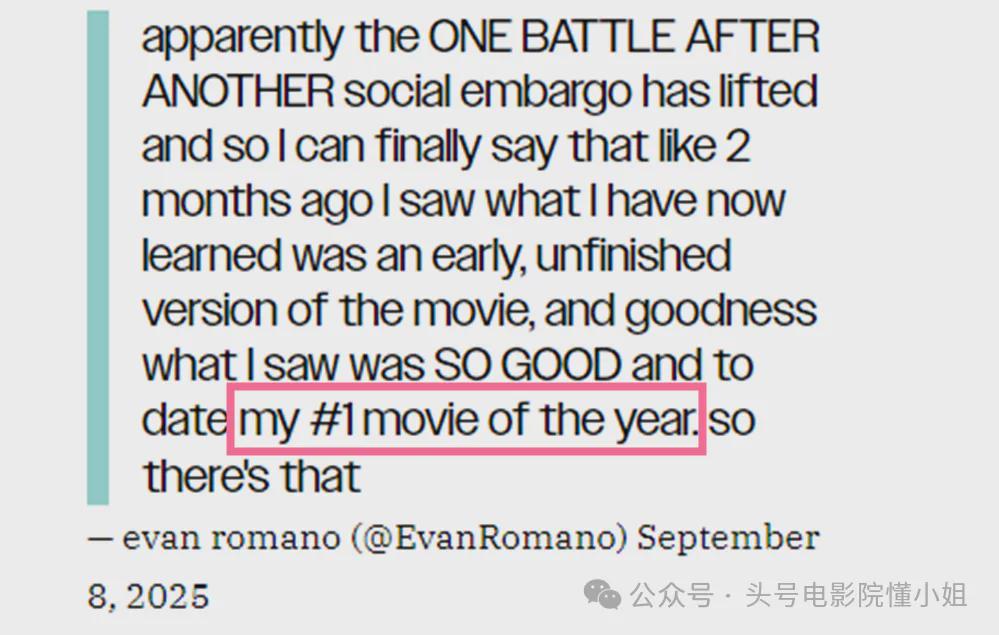
Task: Click the WeChat logo icon in watermark
Action: 602,595
